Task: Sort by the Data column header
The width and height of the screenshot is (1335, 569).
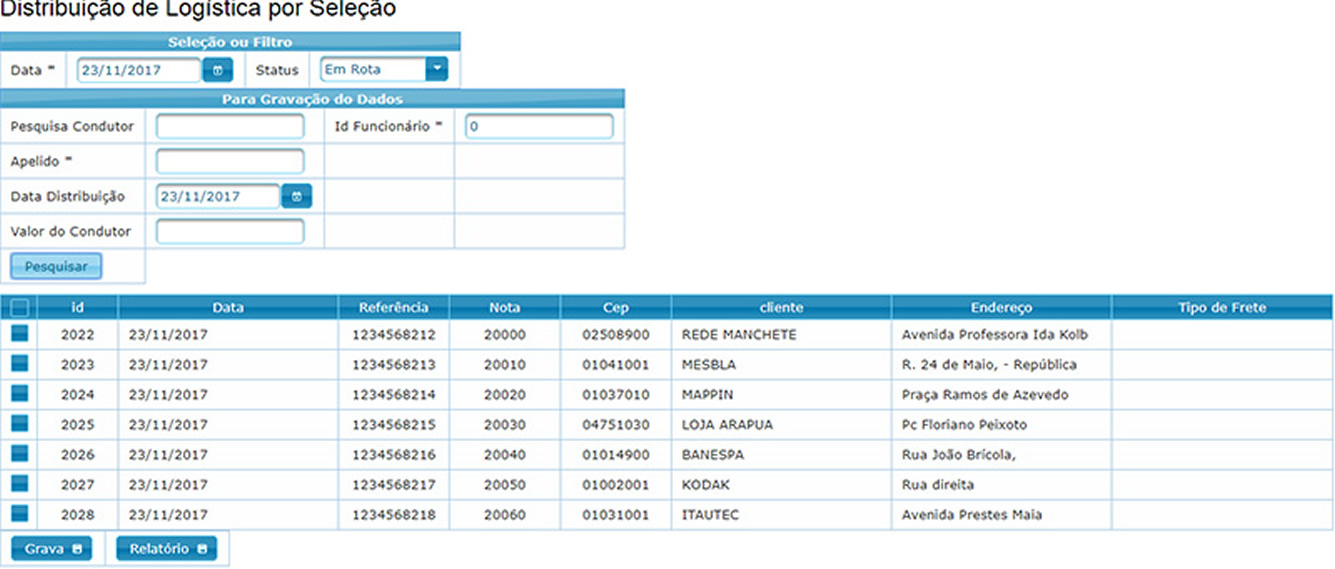Action: 228,308
